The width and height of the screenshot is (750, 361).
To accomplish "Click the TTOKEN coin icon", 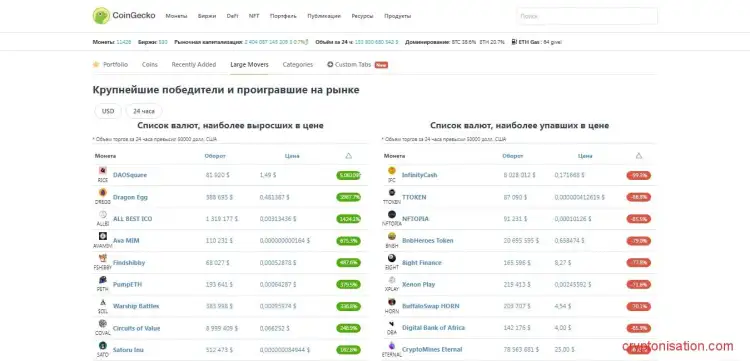I will (x=392, y=193).
